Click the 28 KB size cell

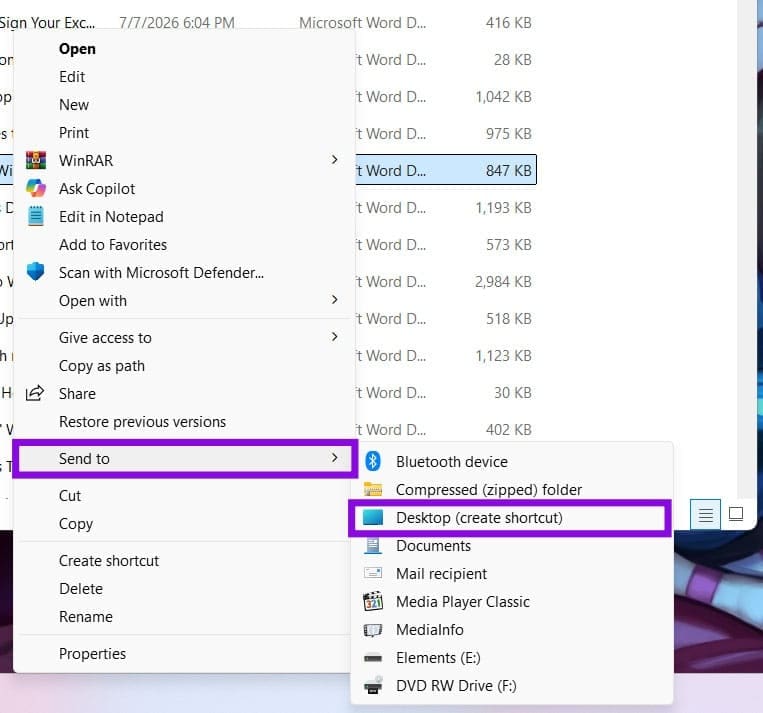tap(512, 60)
